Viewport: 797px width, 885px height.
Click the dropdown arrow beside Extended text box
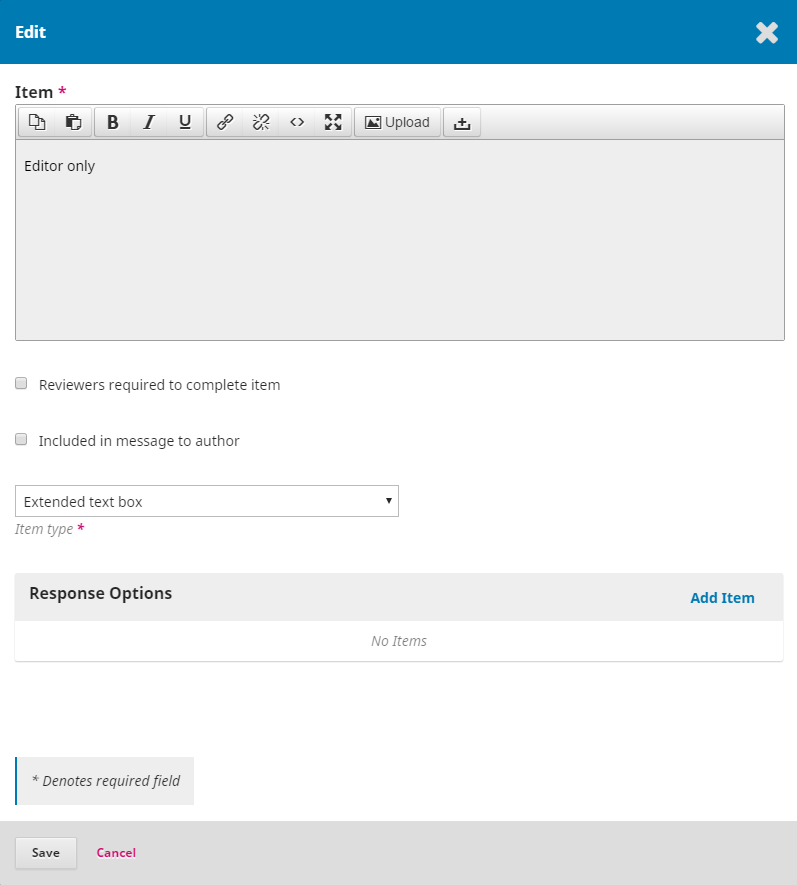388,501
